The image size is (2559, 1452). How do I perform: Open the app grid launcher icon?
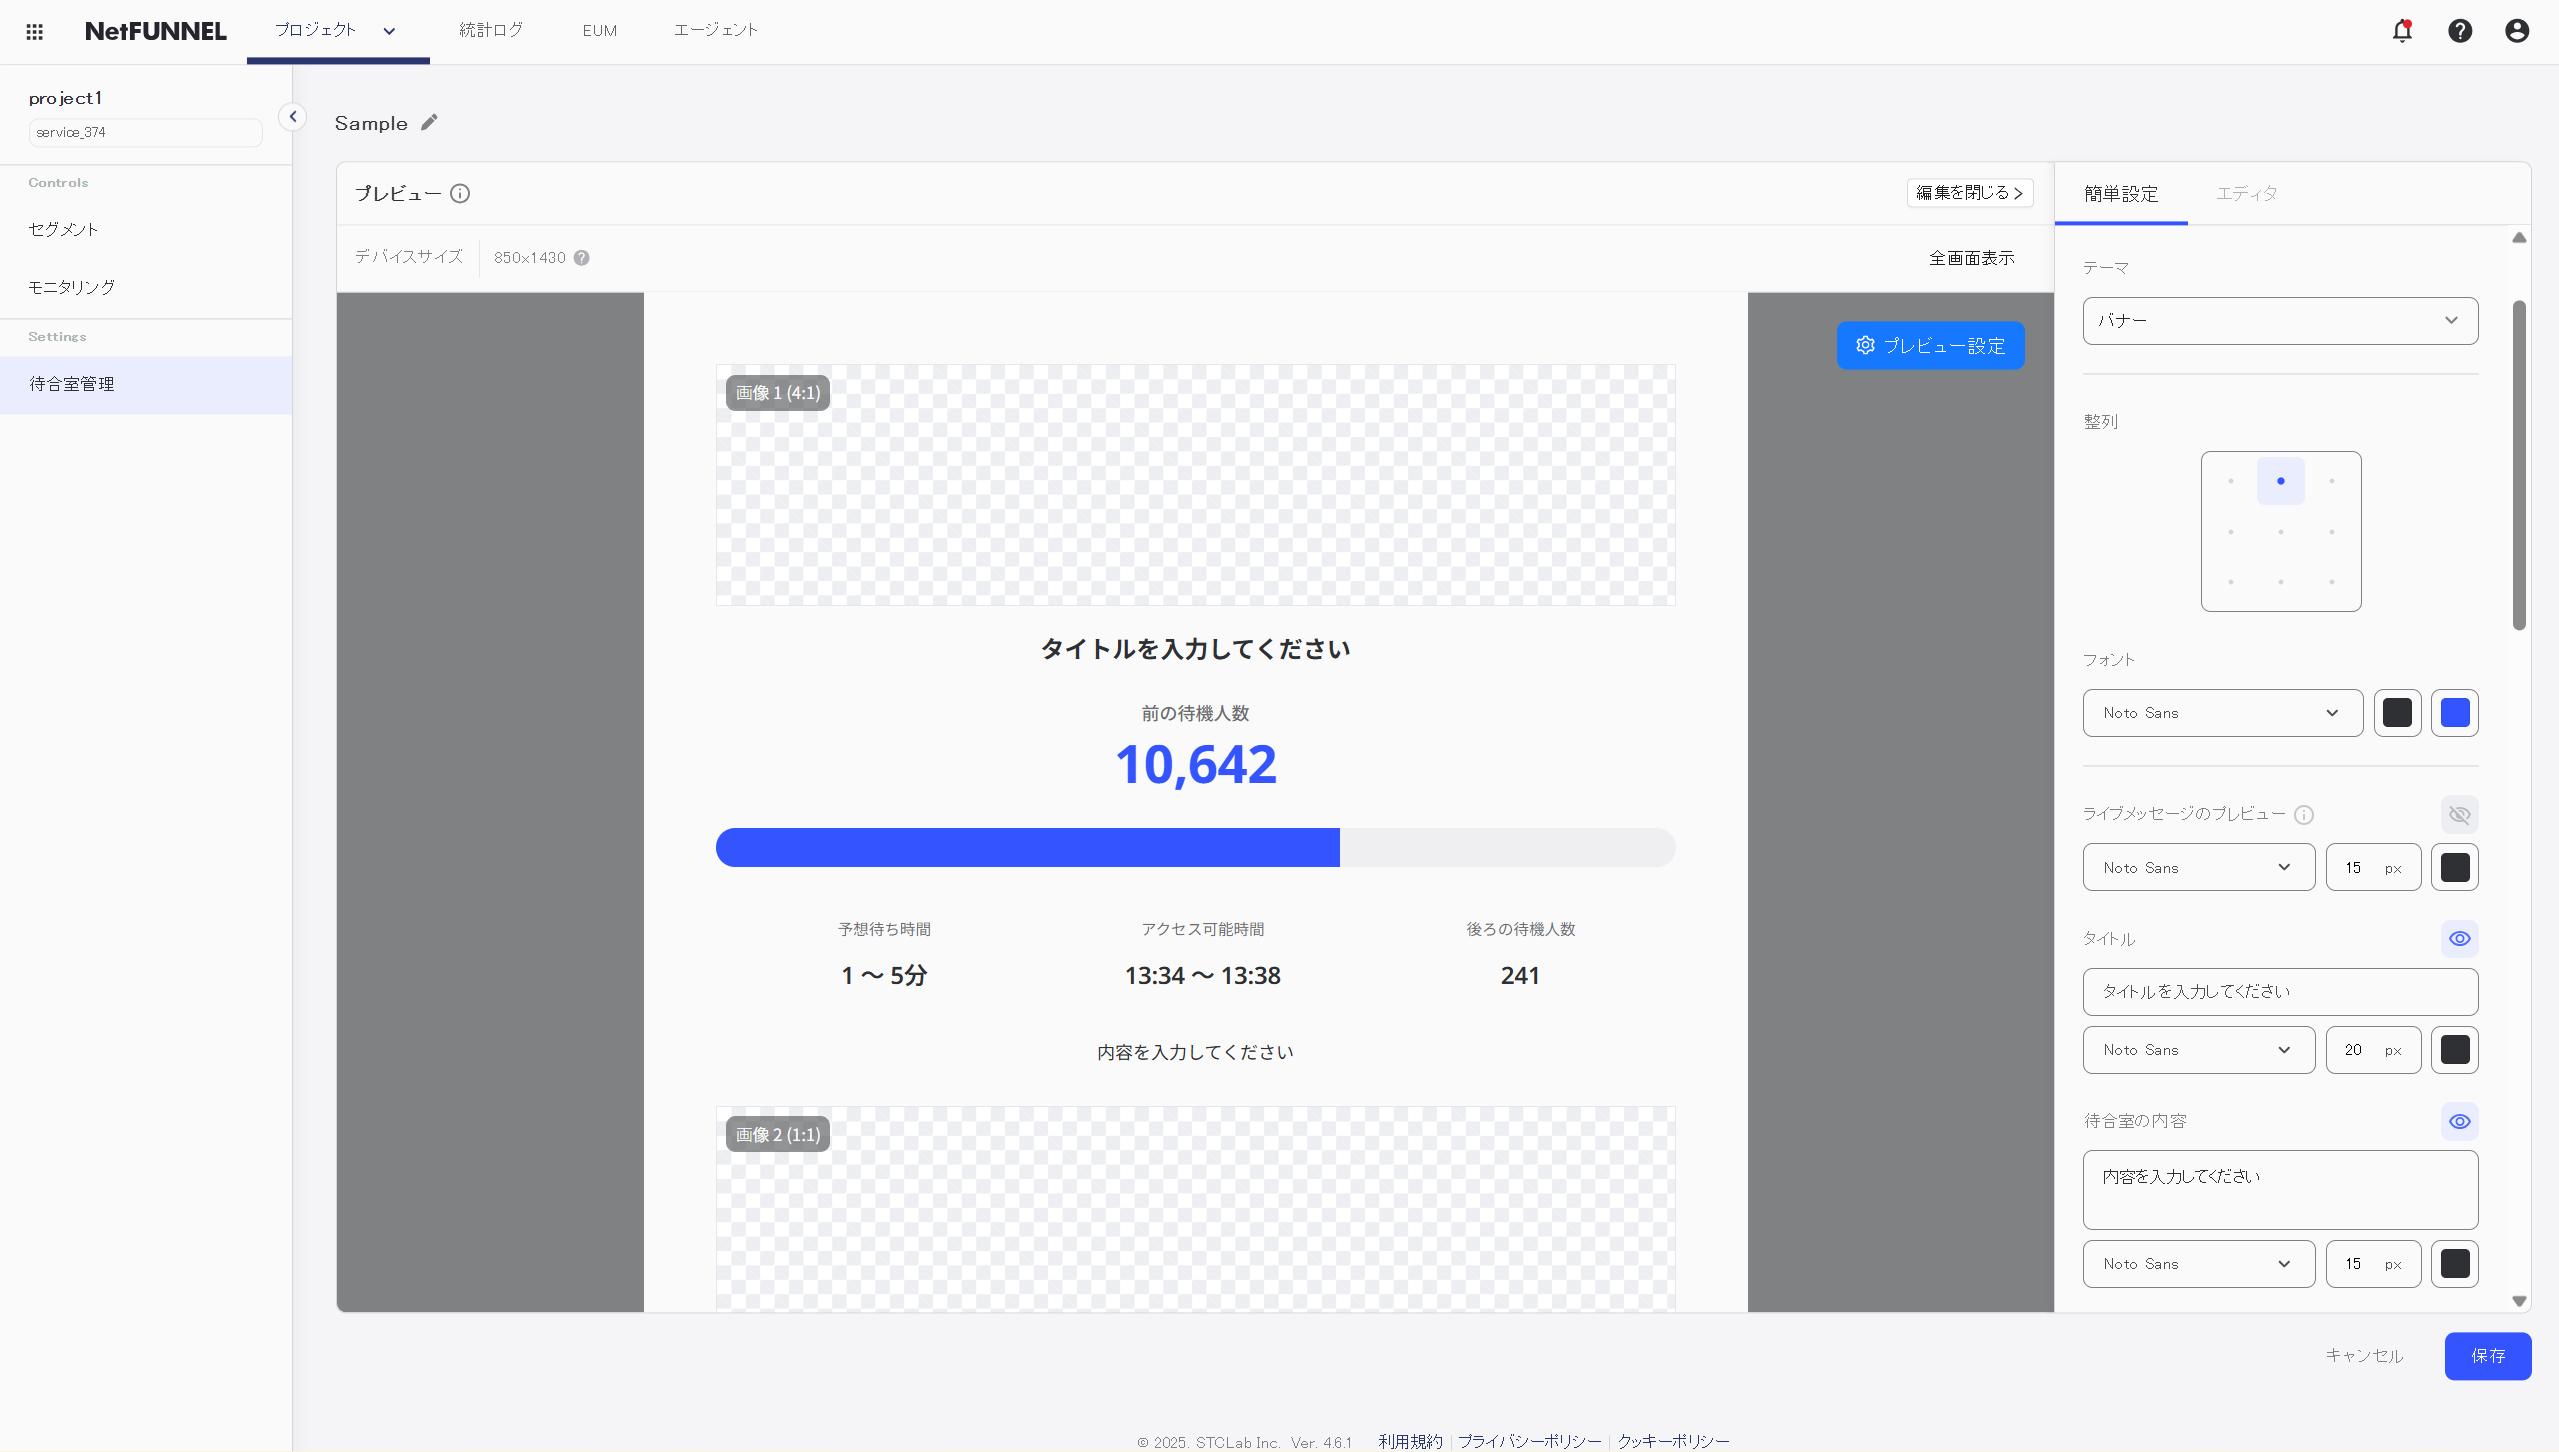point(34,31)
